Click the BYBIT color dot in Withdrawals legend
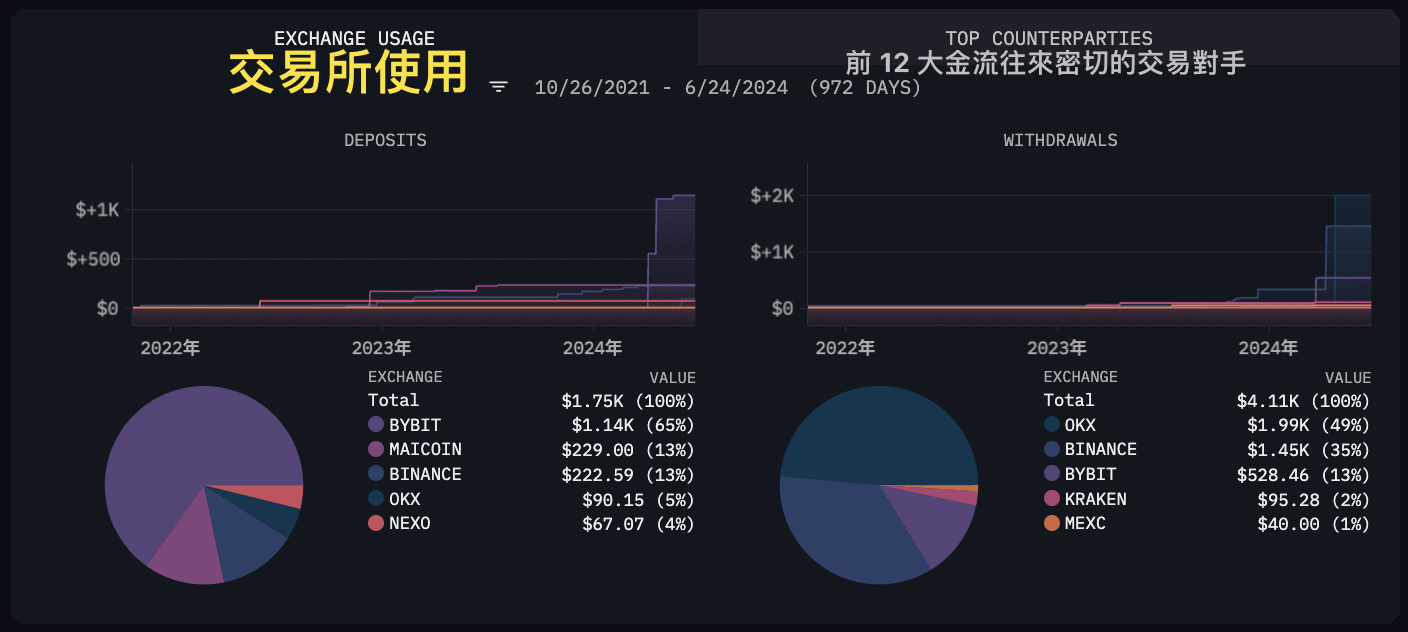1408x632 pixels. [1051, 474]
